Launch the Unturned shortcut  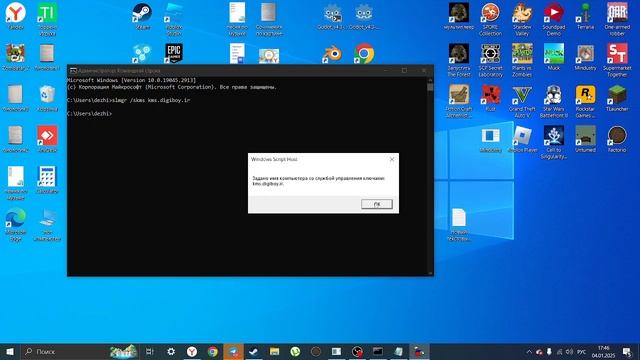pos(585,139)
